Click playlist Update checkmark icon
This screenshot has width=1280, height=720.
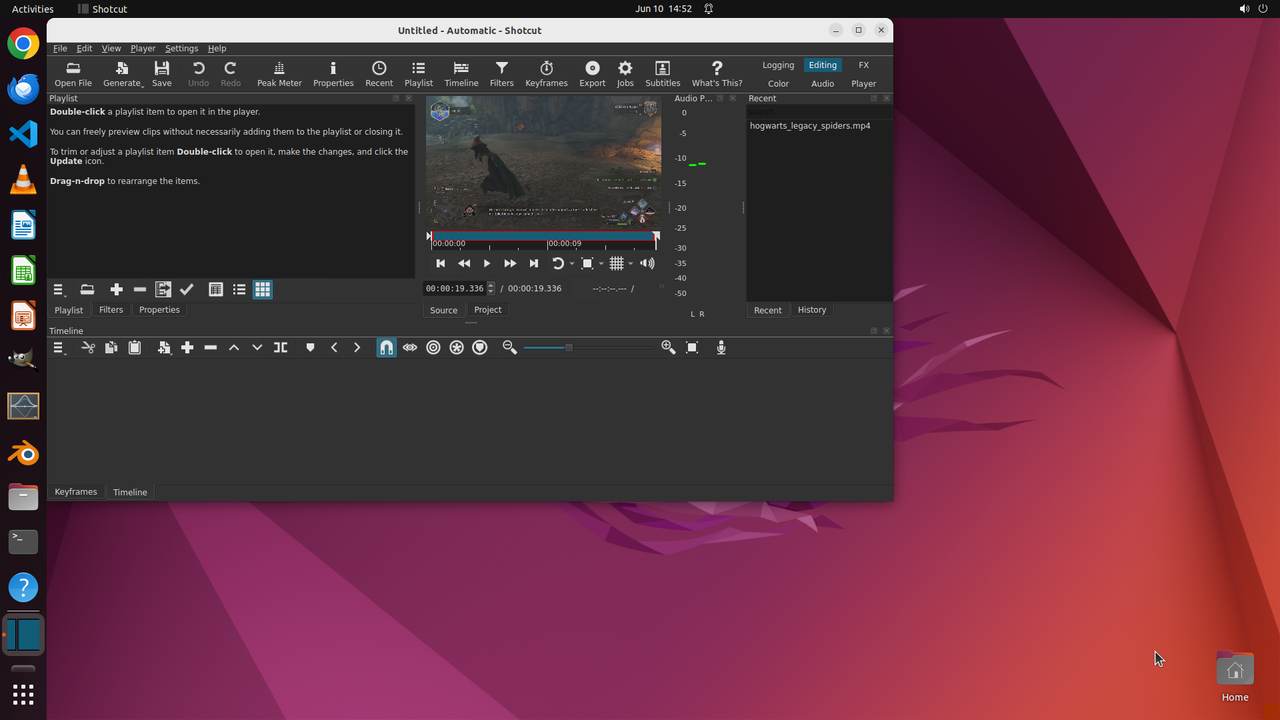187,289
